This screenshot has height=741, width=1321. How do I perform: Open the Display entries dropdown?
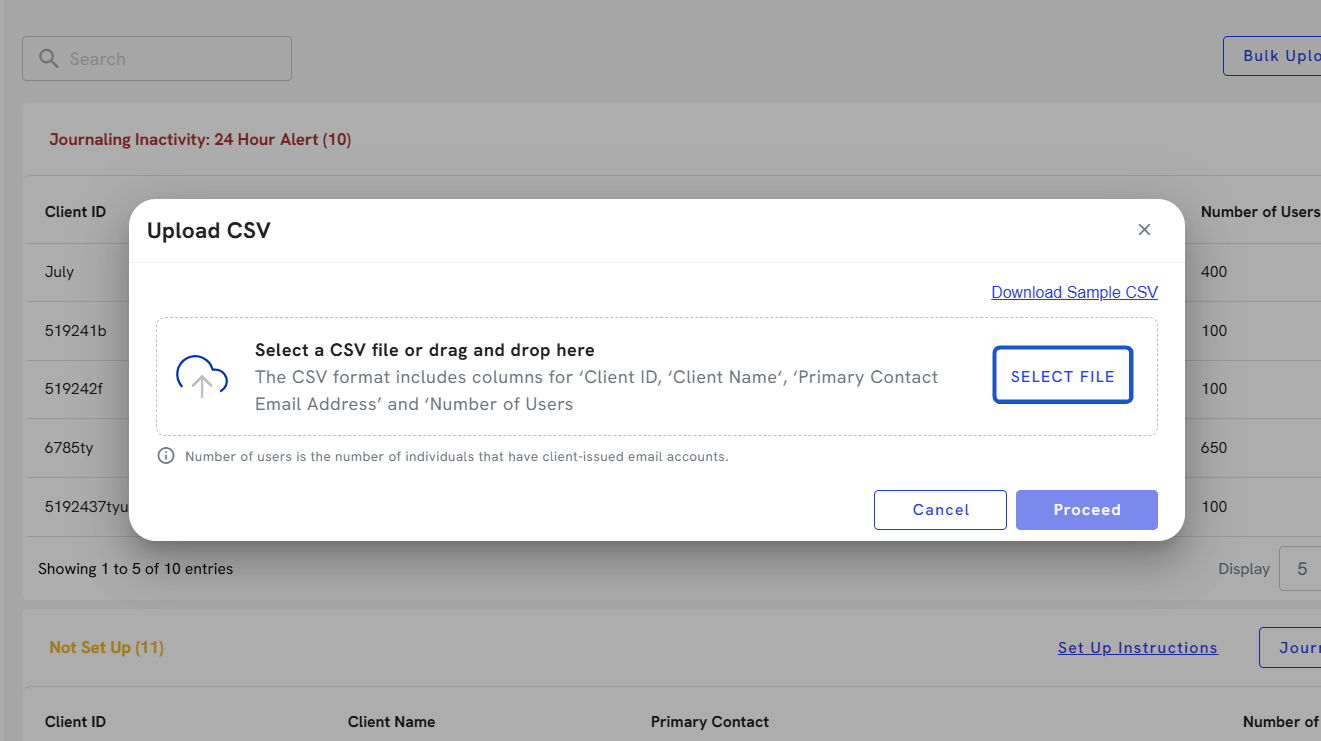pyautogui.click(x=1300, y=569)
